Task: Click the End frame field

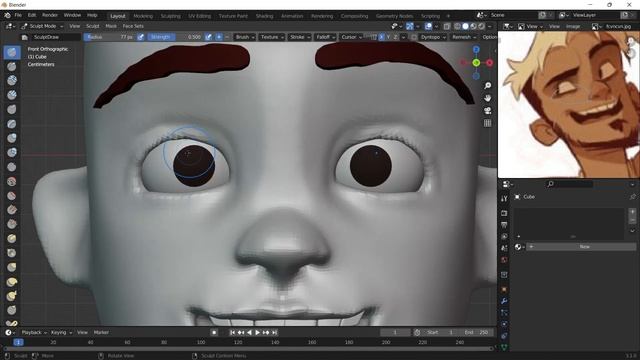Action: [x=477, y=332]
